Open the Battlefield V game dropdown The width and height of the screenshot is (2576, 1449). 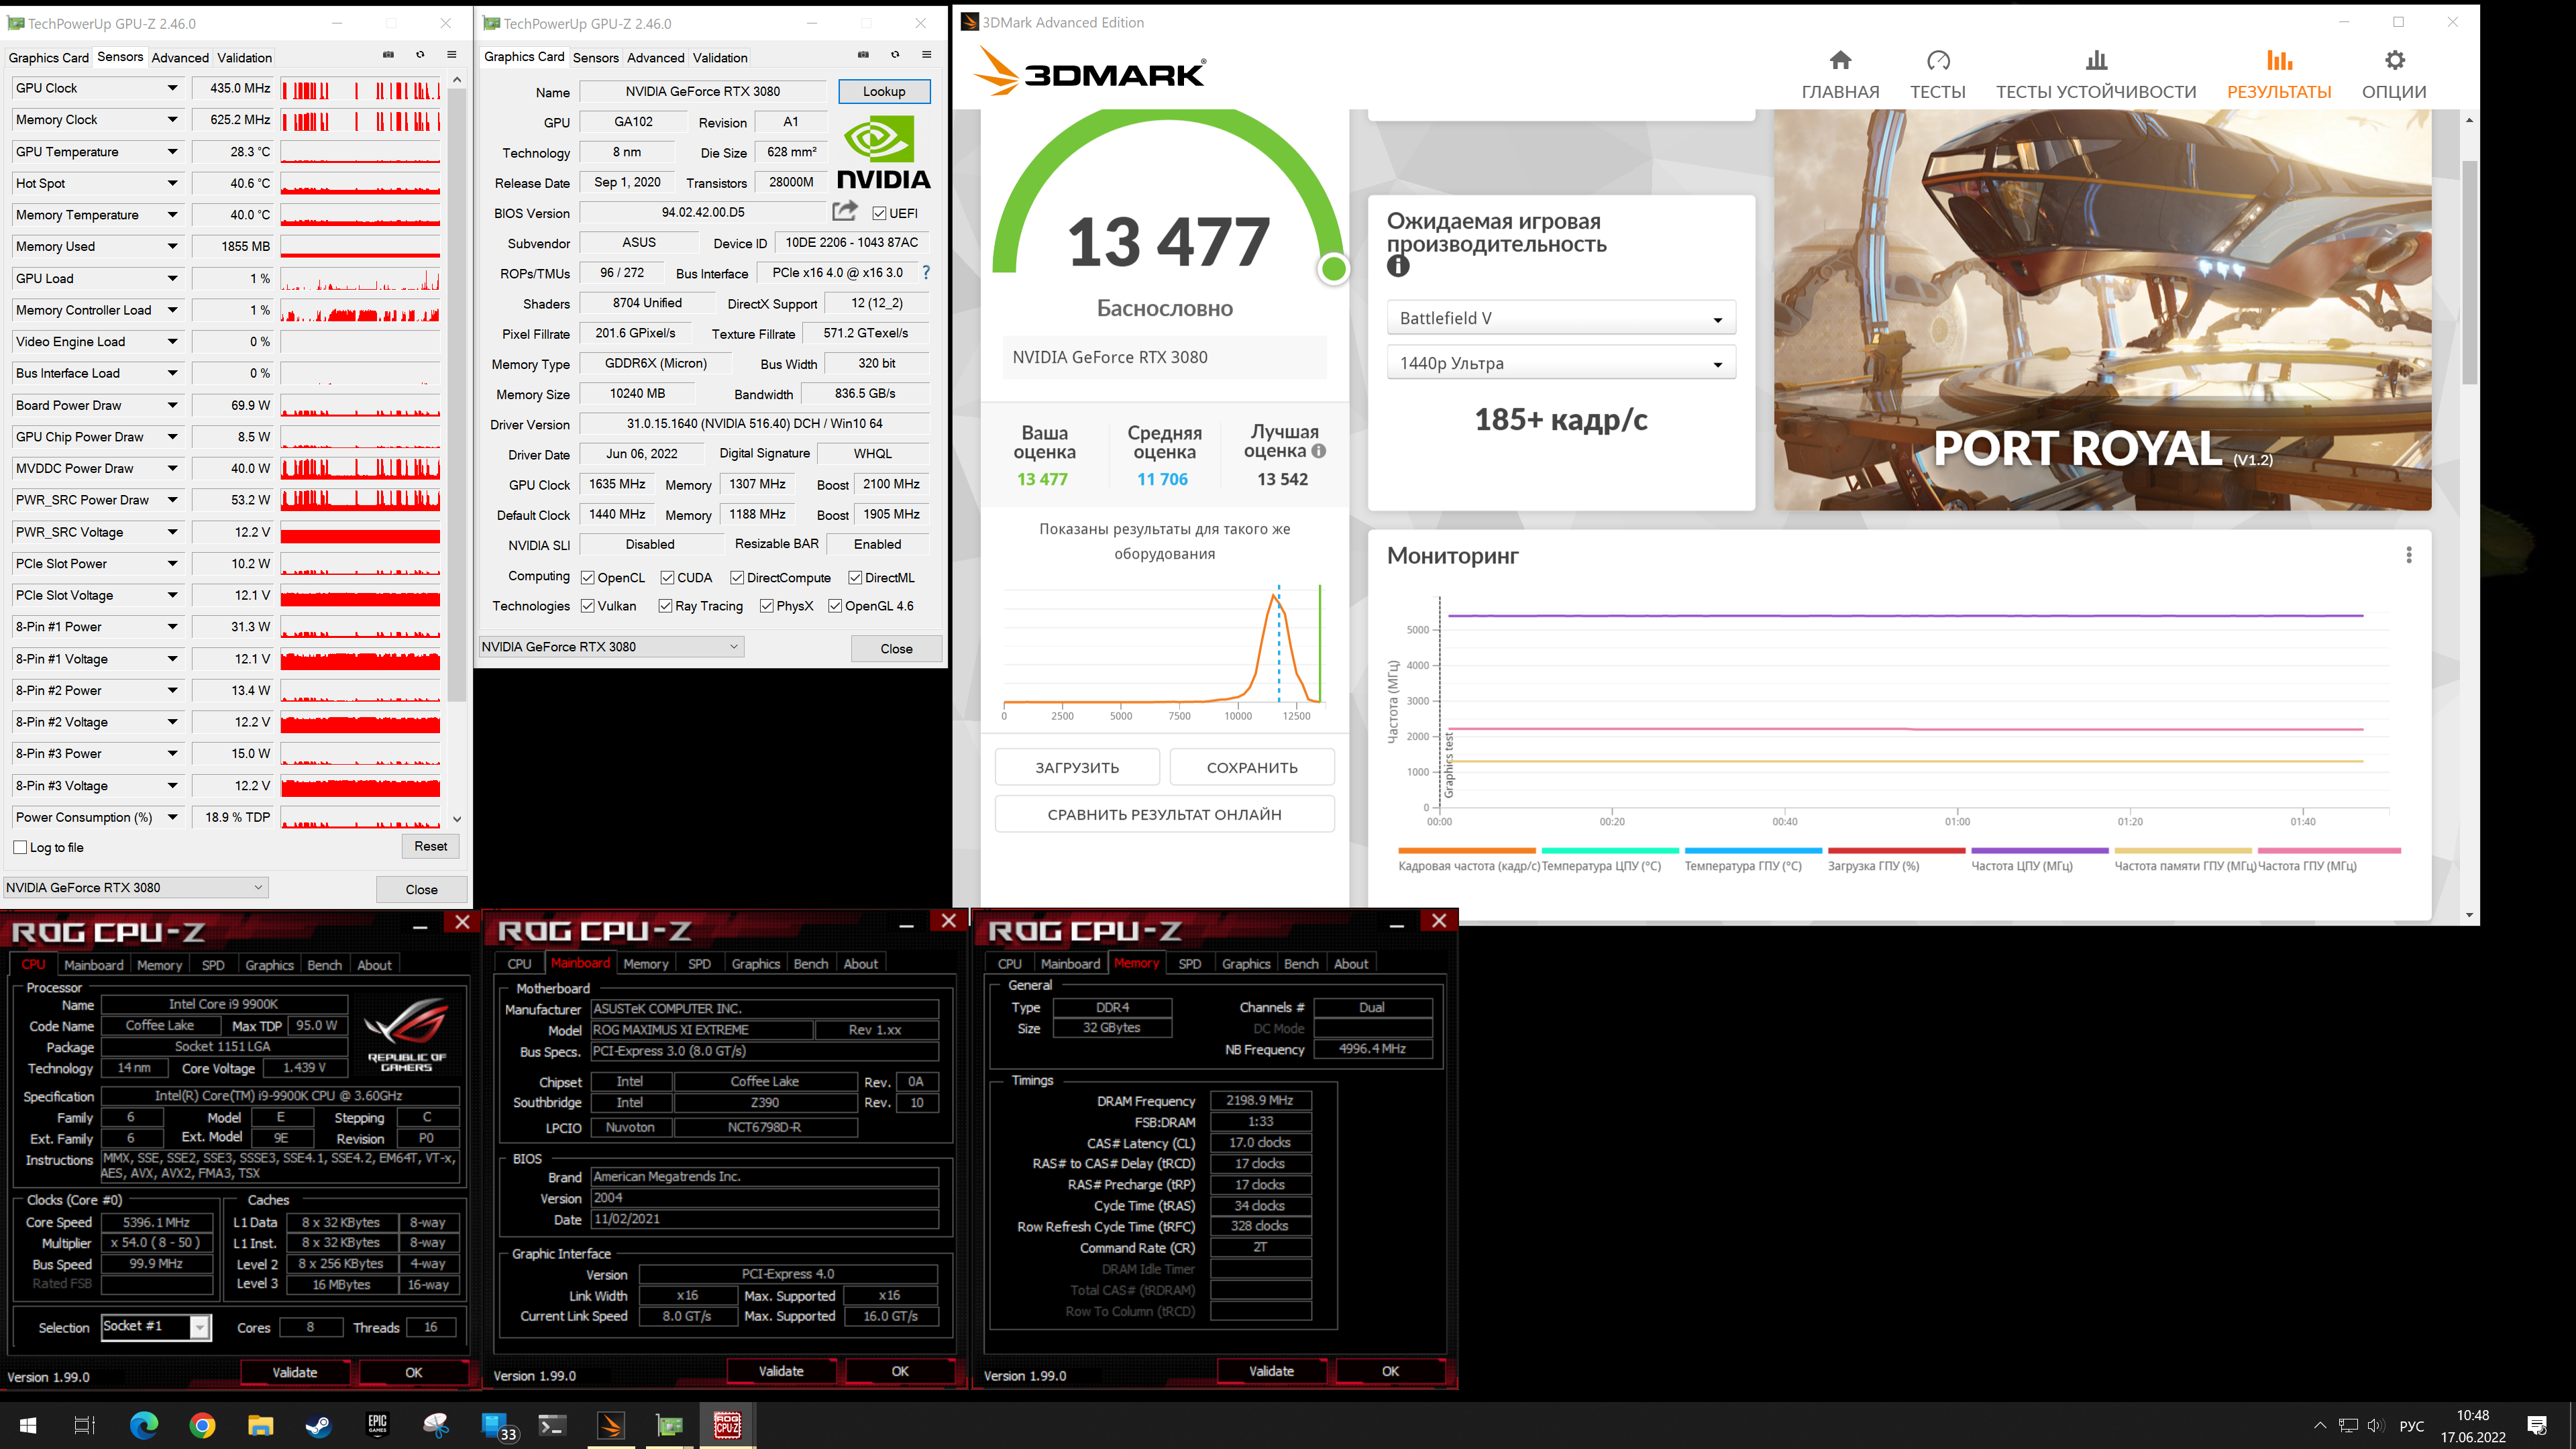(1560, 318)
